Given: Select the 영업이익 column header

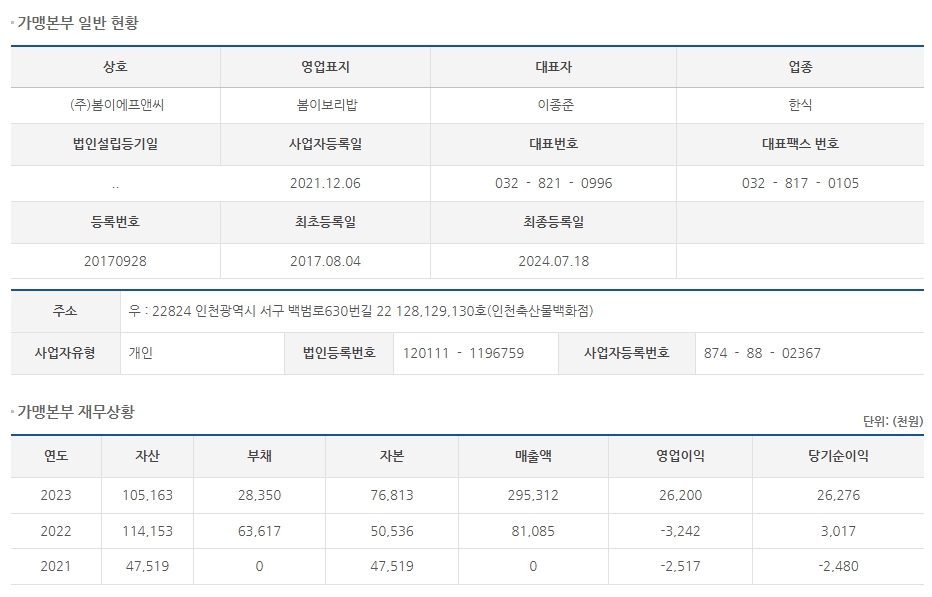Looking at the screenshot, I should coord(681,456).
